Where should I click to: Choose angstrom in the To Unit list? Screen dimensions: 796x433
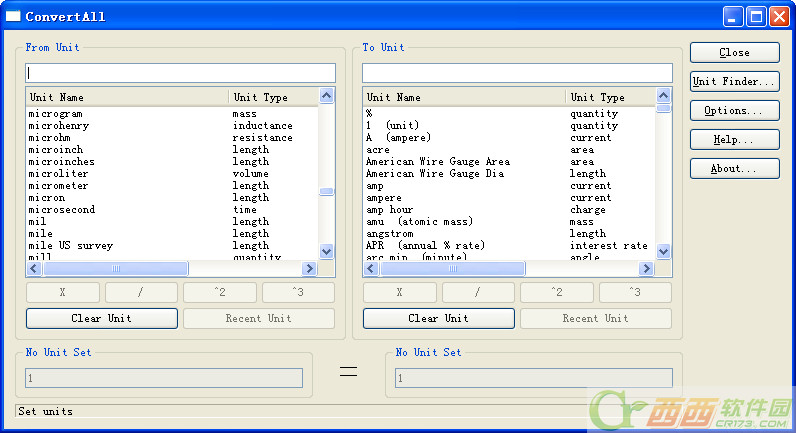pos(392,234)
